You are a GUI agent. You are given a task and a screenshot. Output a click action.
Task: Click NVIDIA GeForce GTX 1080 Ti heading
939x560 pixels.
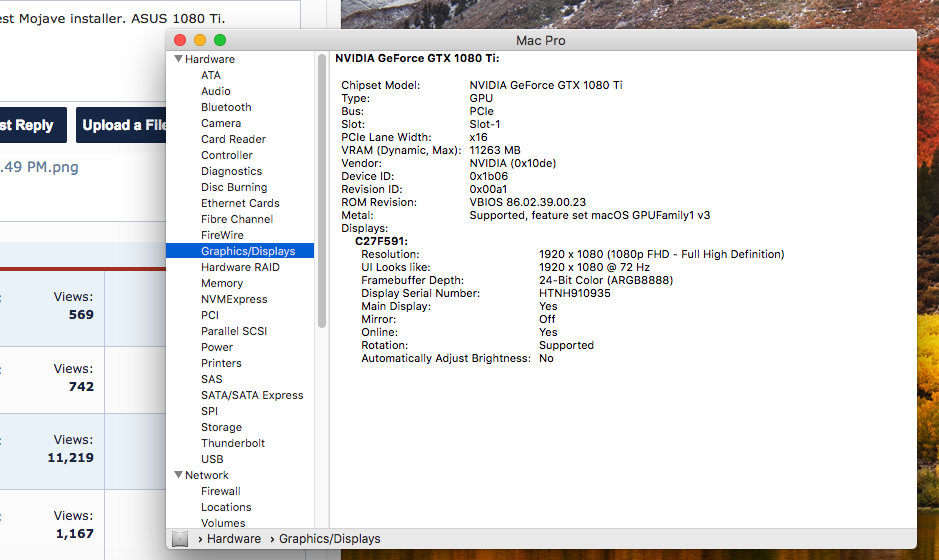(x=417, y=58)
